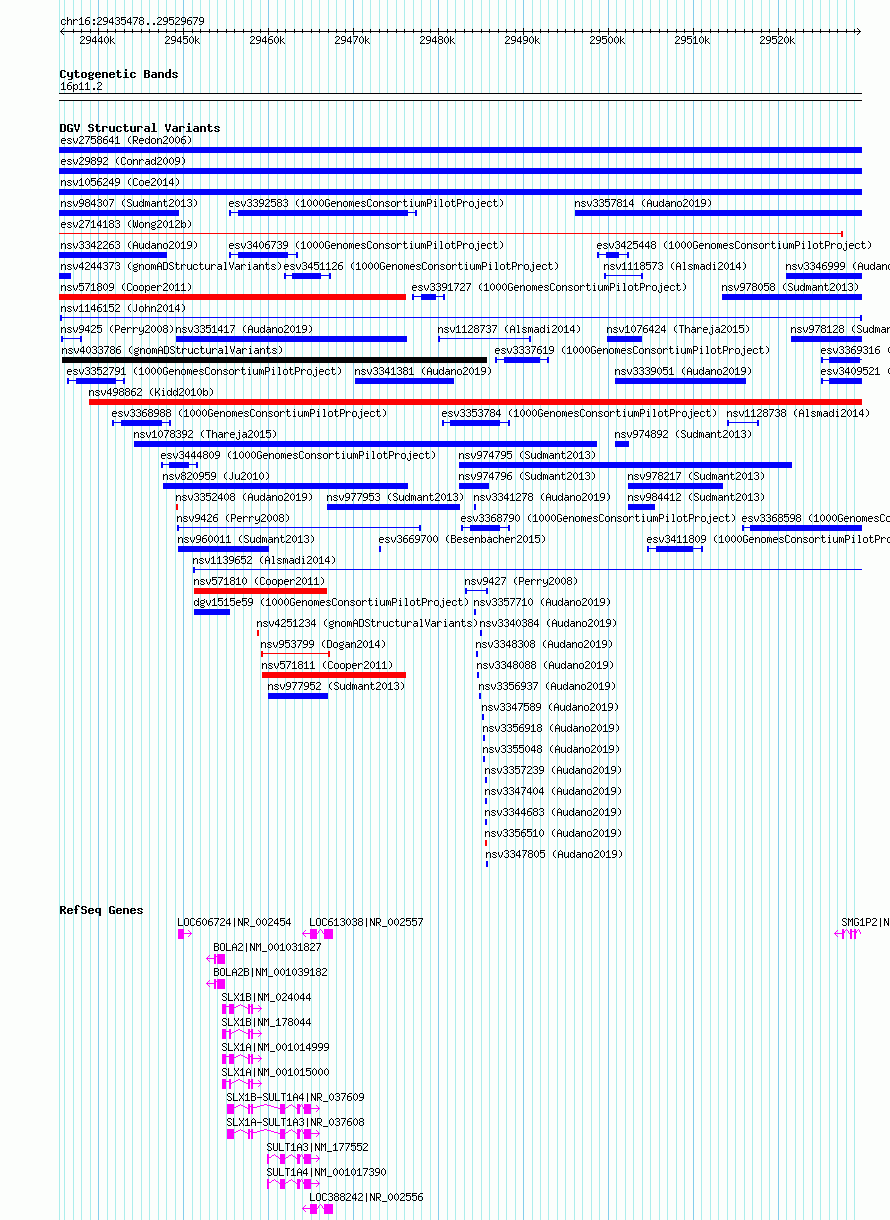Click the blue bar of esv3357814 (Audano2019)
Screen dimensions: 890x1220
point(718,212)
